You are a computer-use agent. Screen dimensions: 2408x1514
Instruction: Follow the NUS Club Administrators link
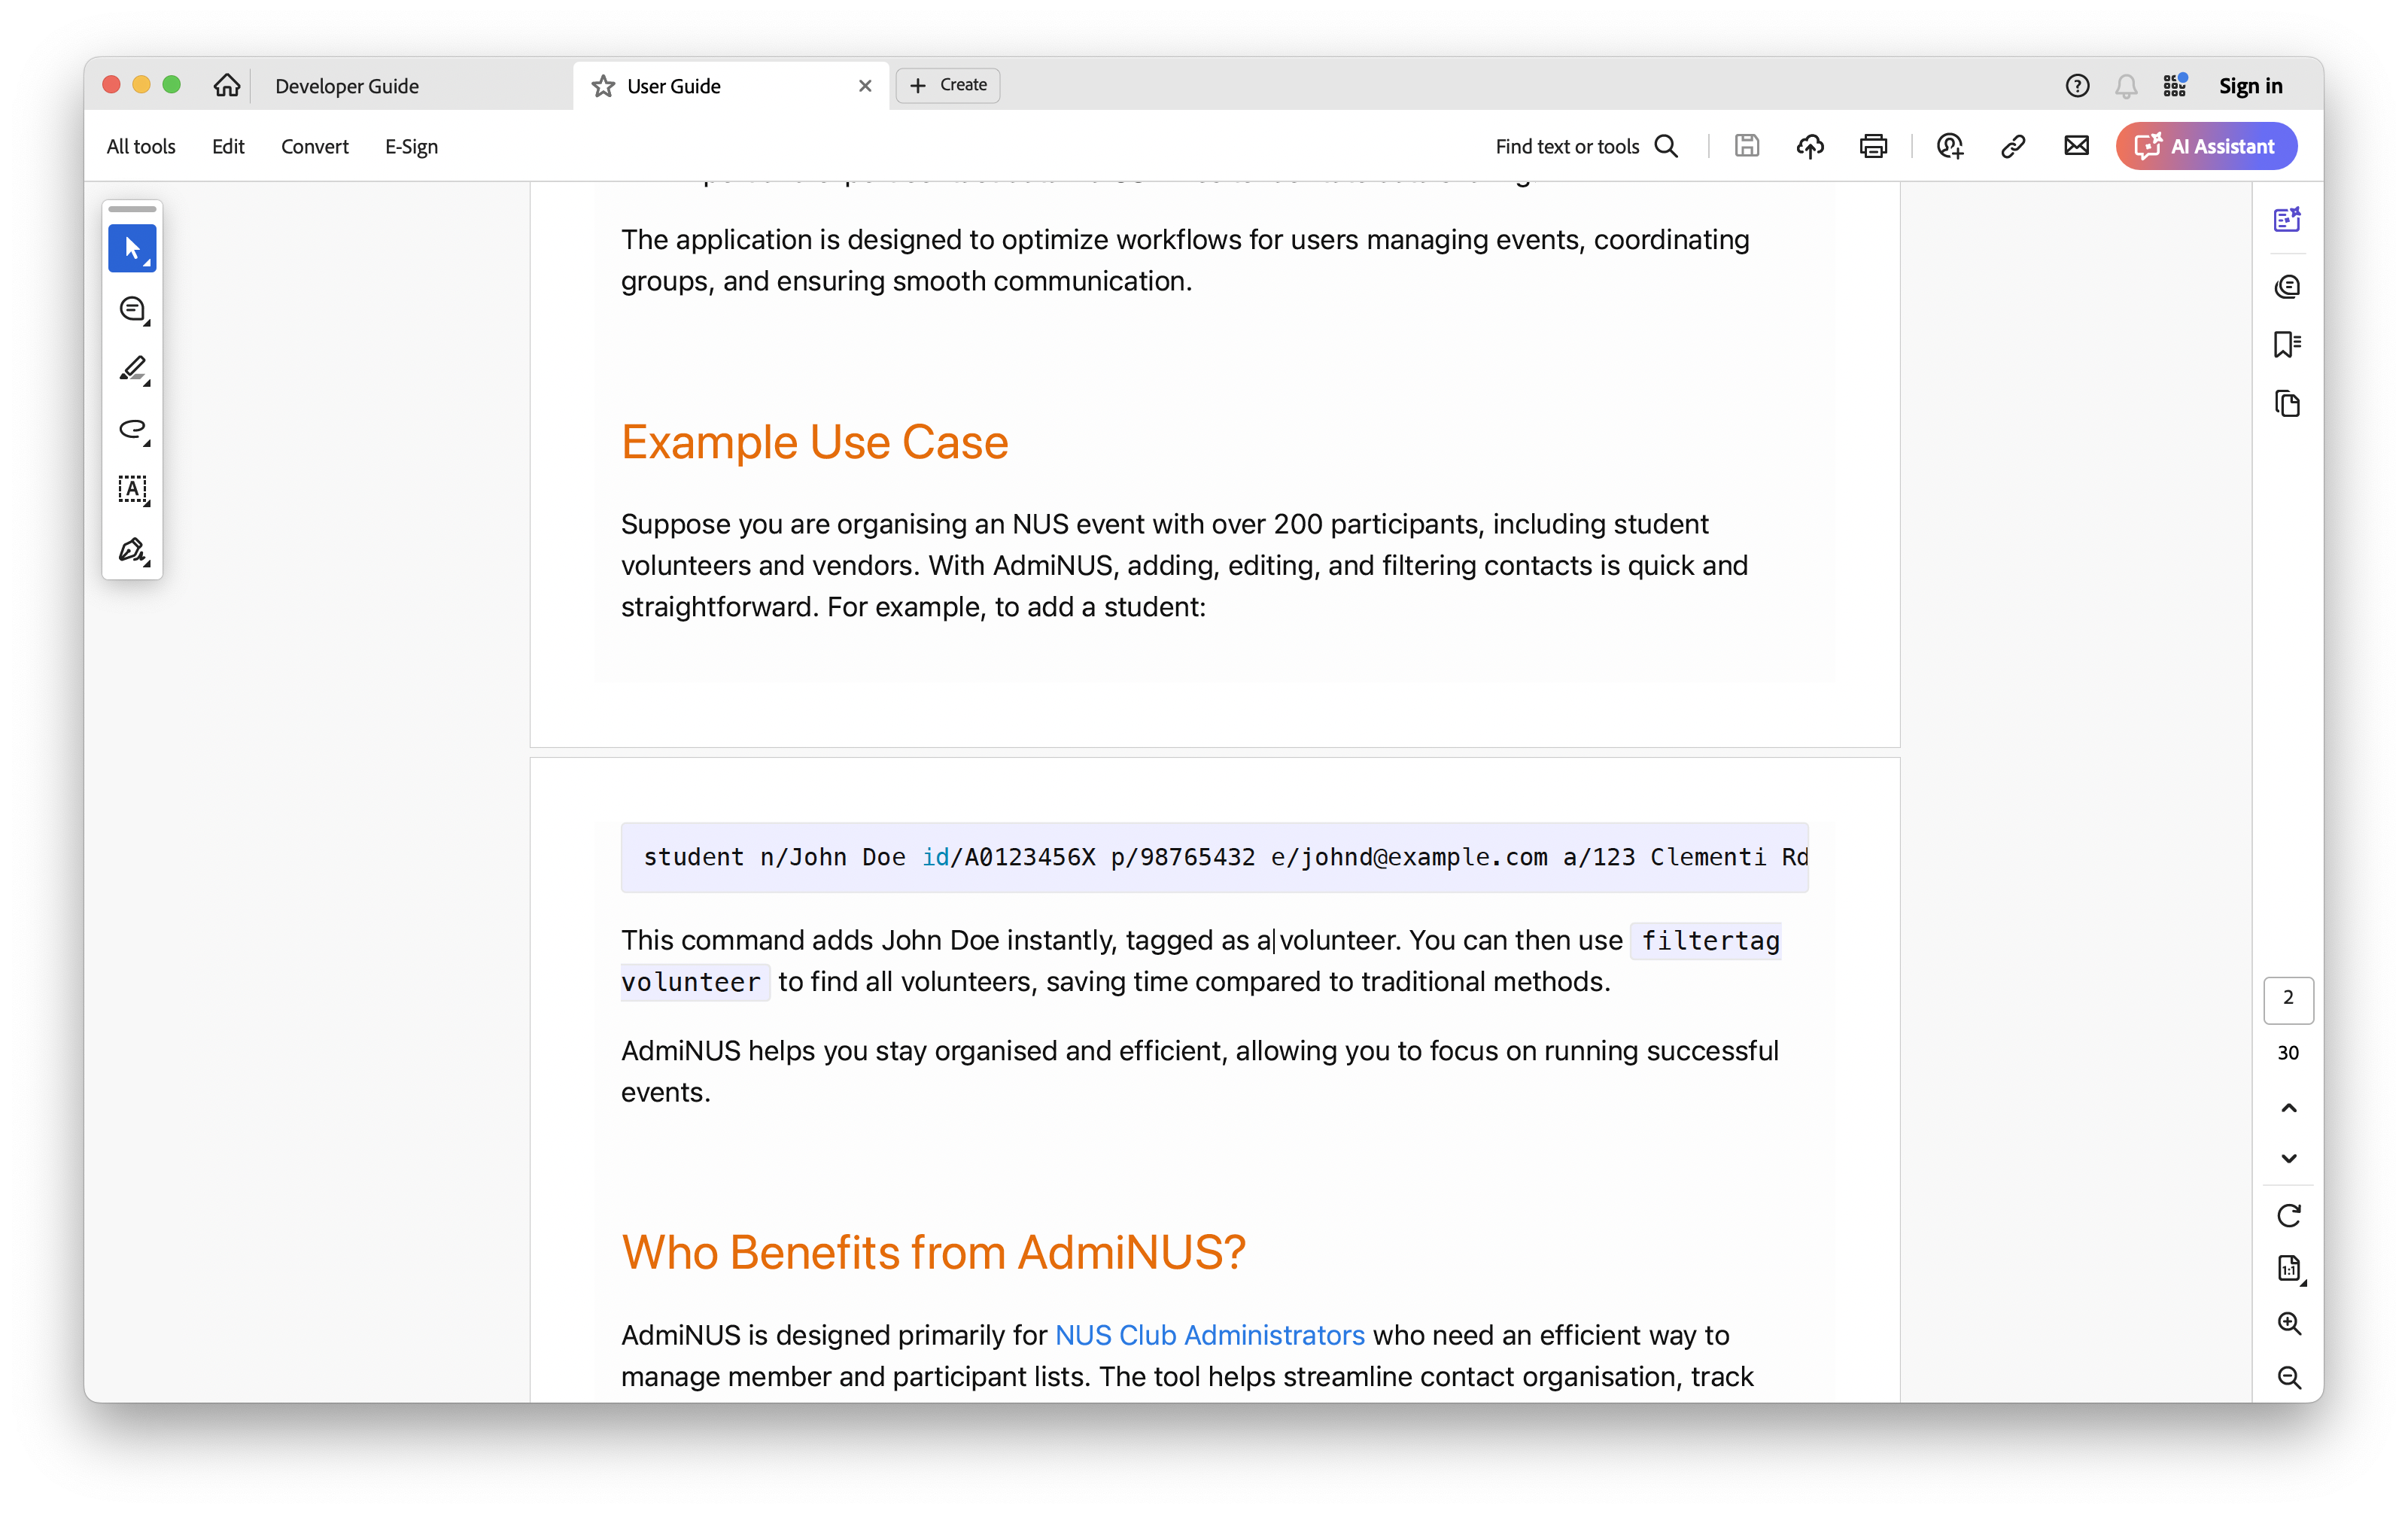point(1209,1334)
